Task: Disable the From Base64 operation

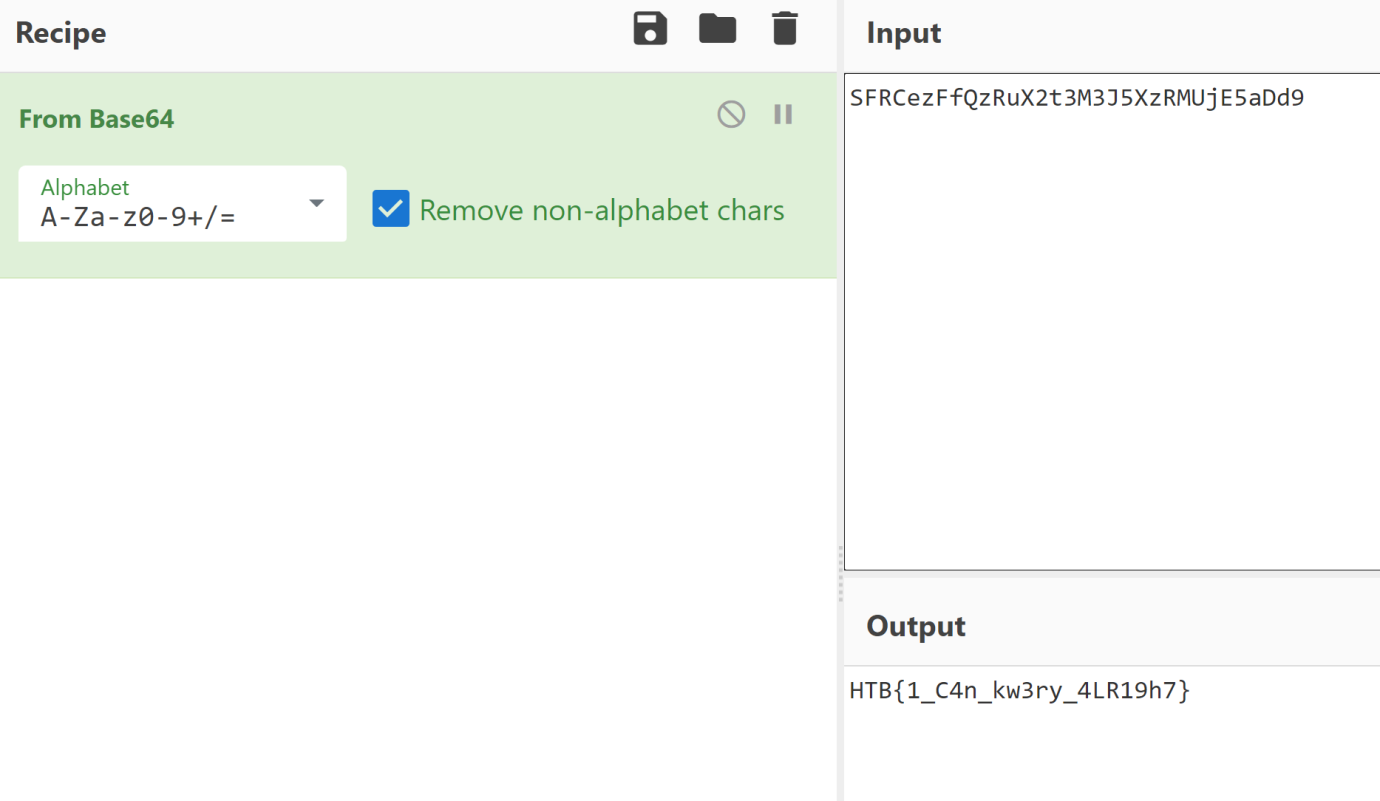Action: click(x=731, y=115)
